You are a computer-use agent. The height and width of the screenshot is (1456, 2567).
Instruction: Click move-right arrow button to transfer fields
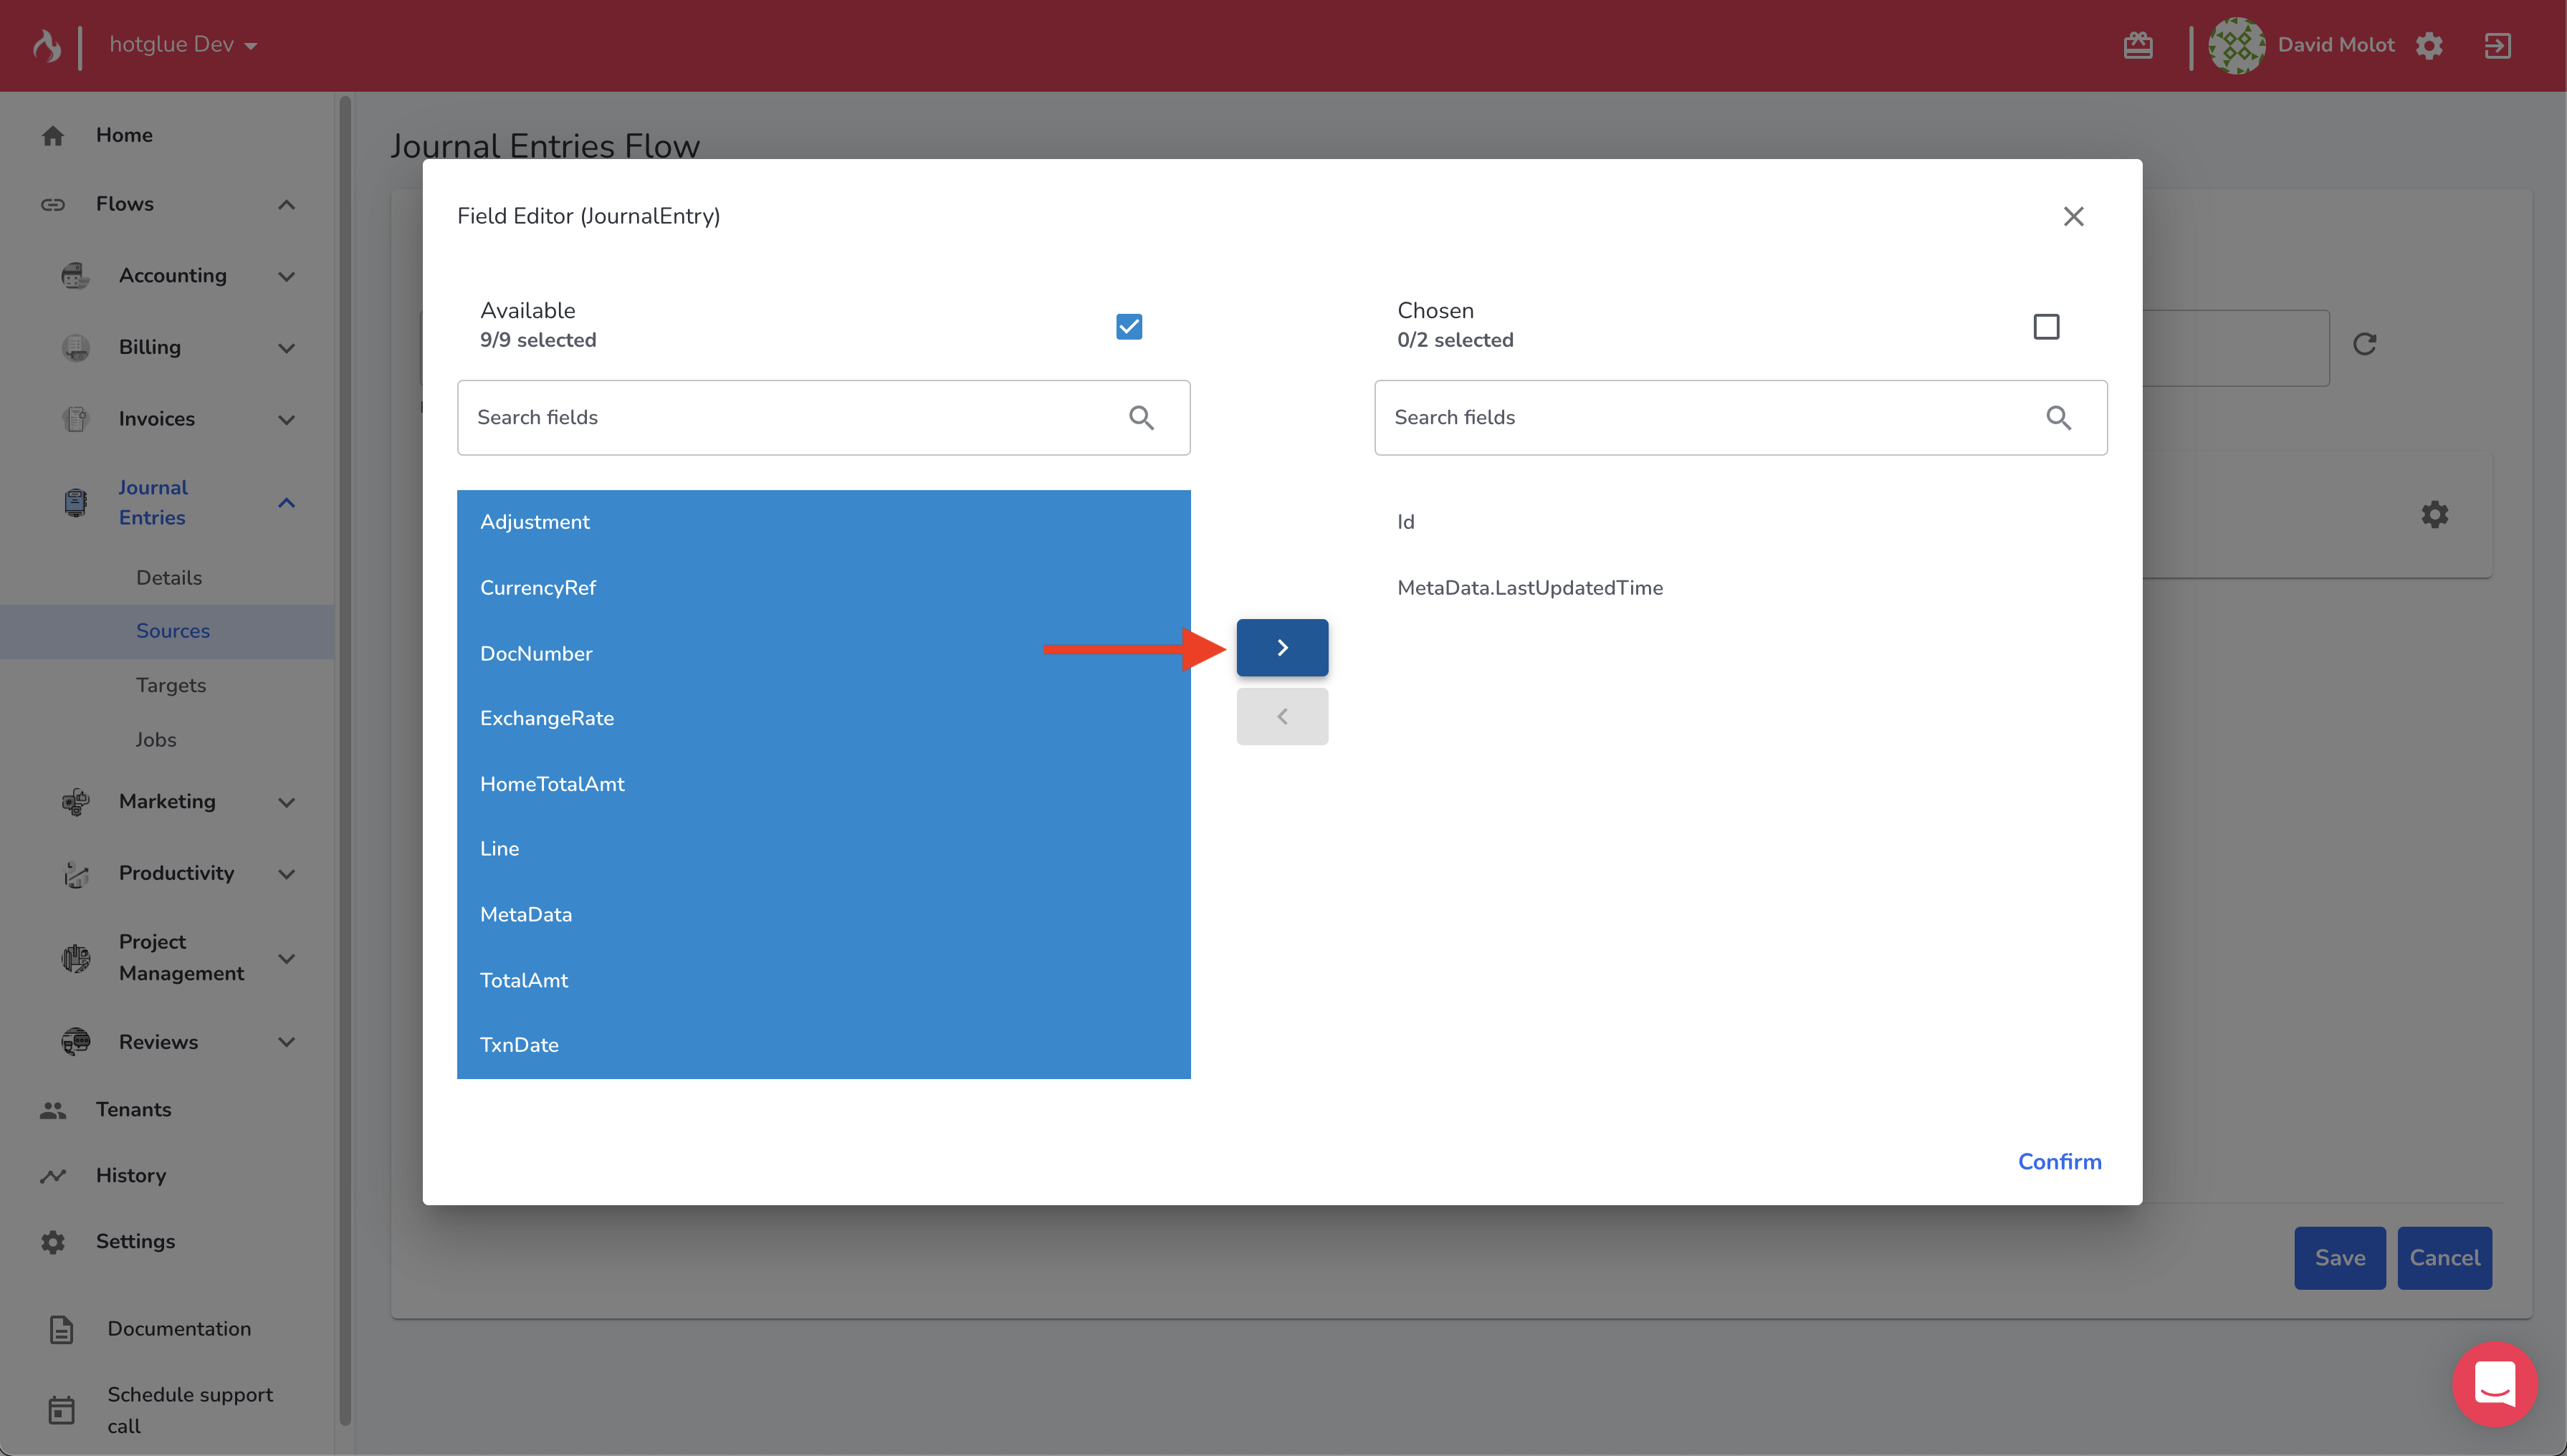point(1281,647)
